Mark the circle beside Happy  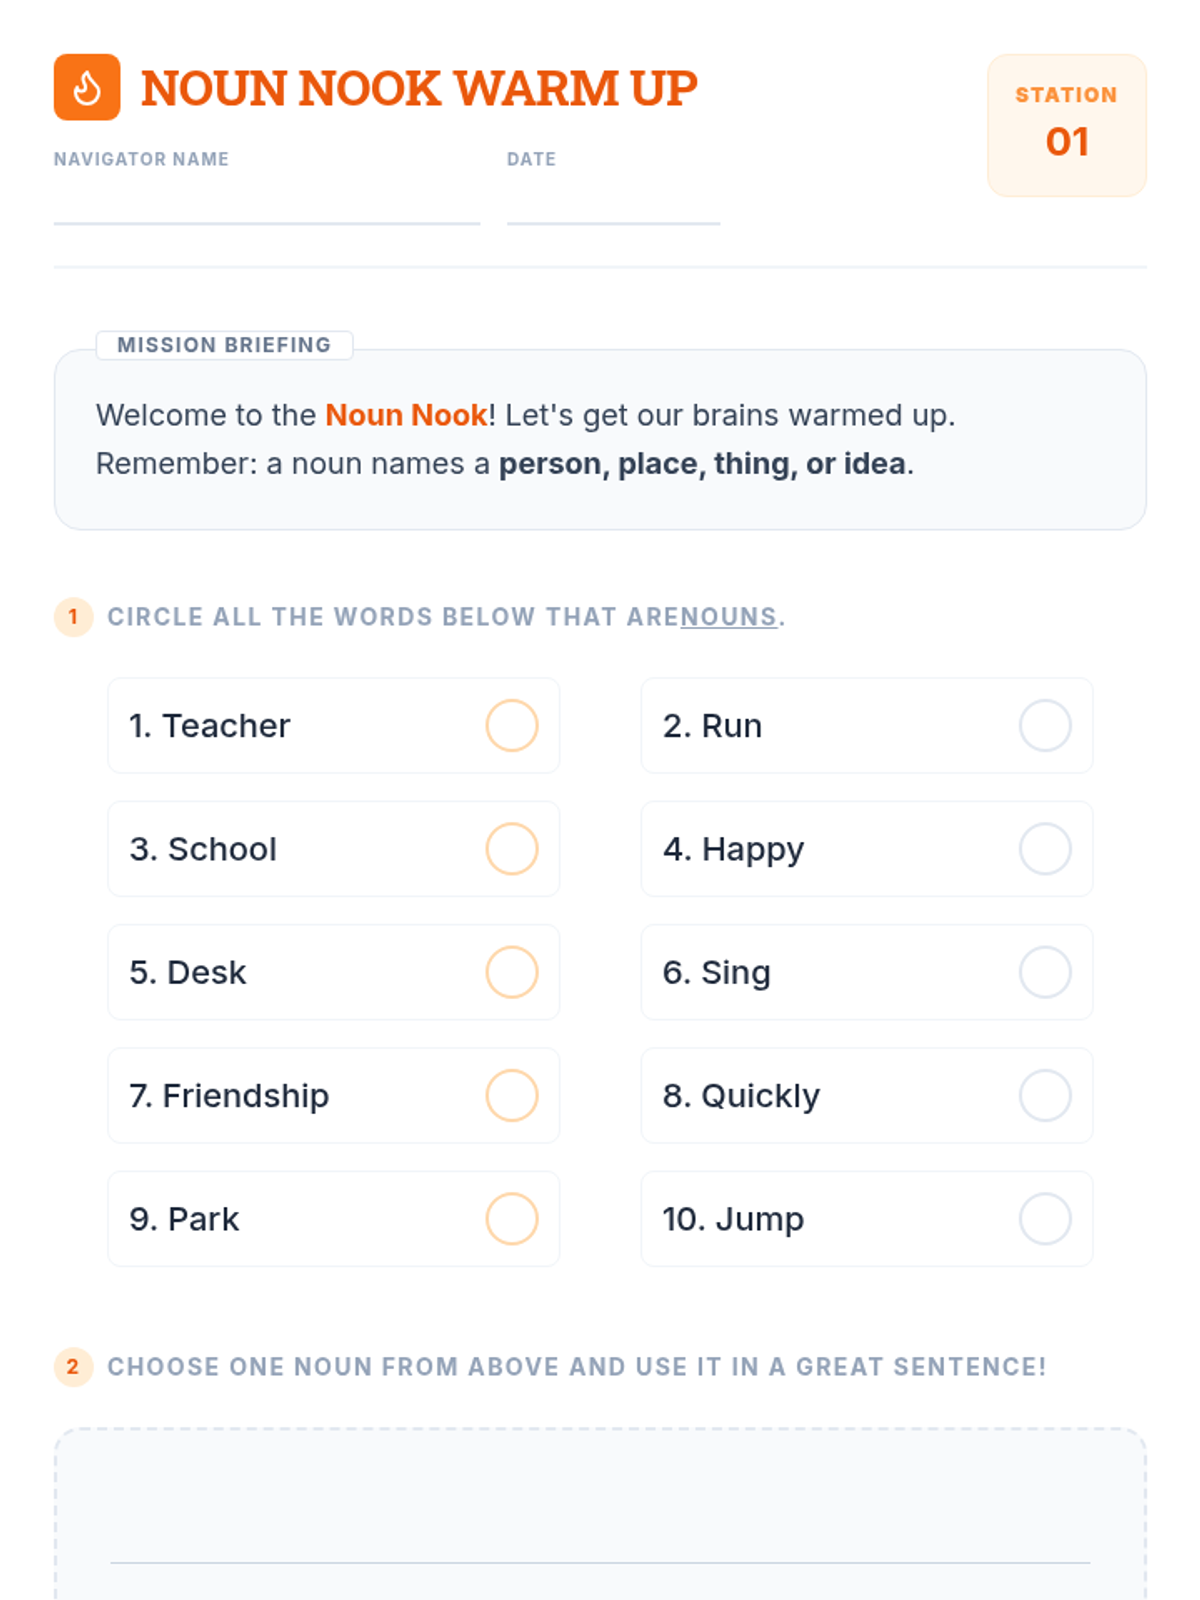click(x=1045, y=849)
